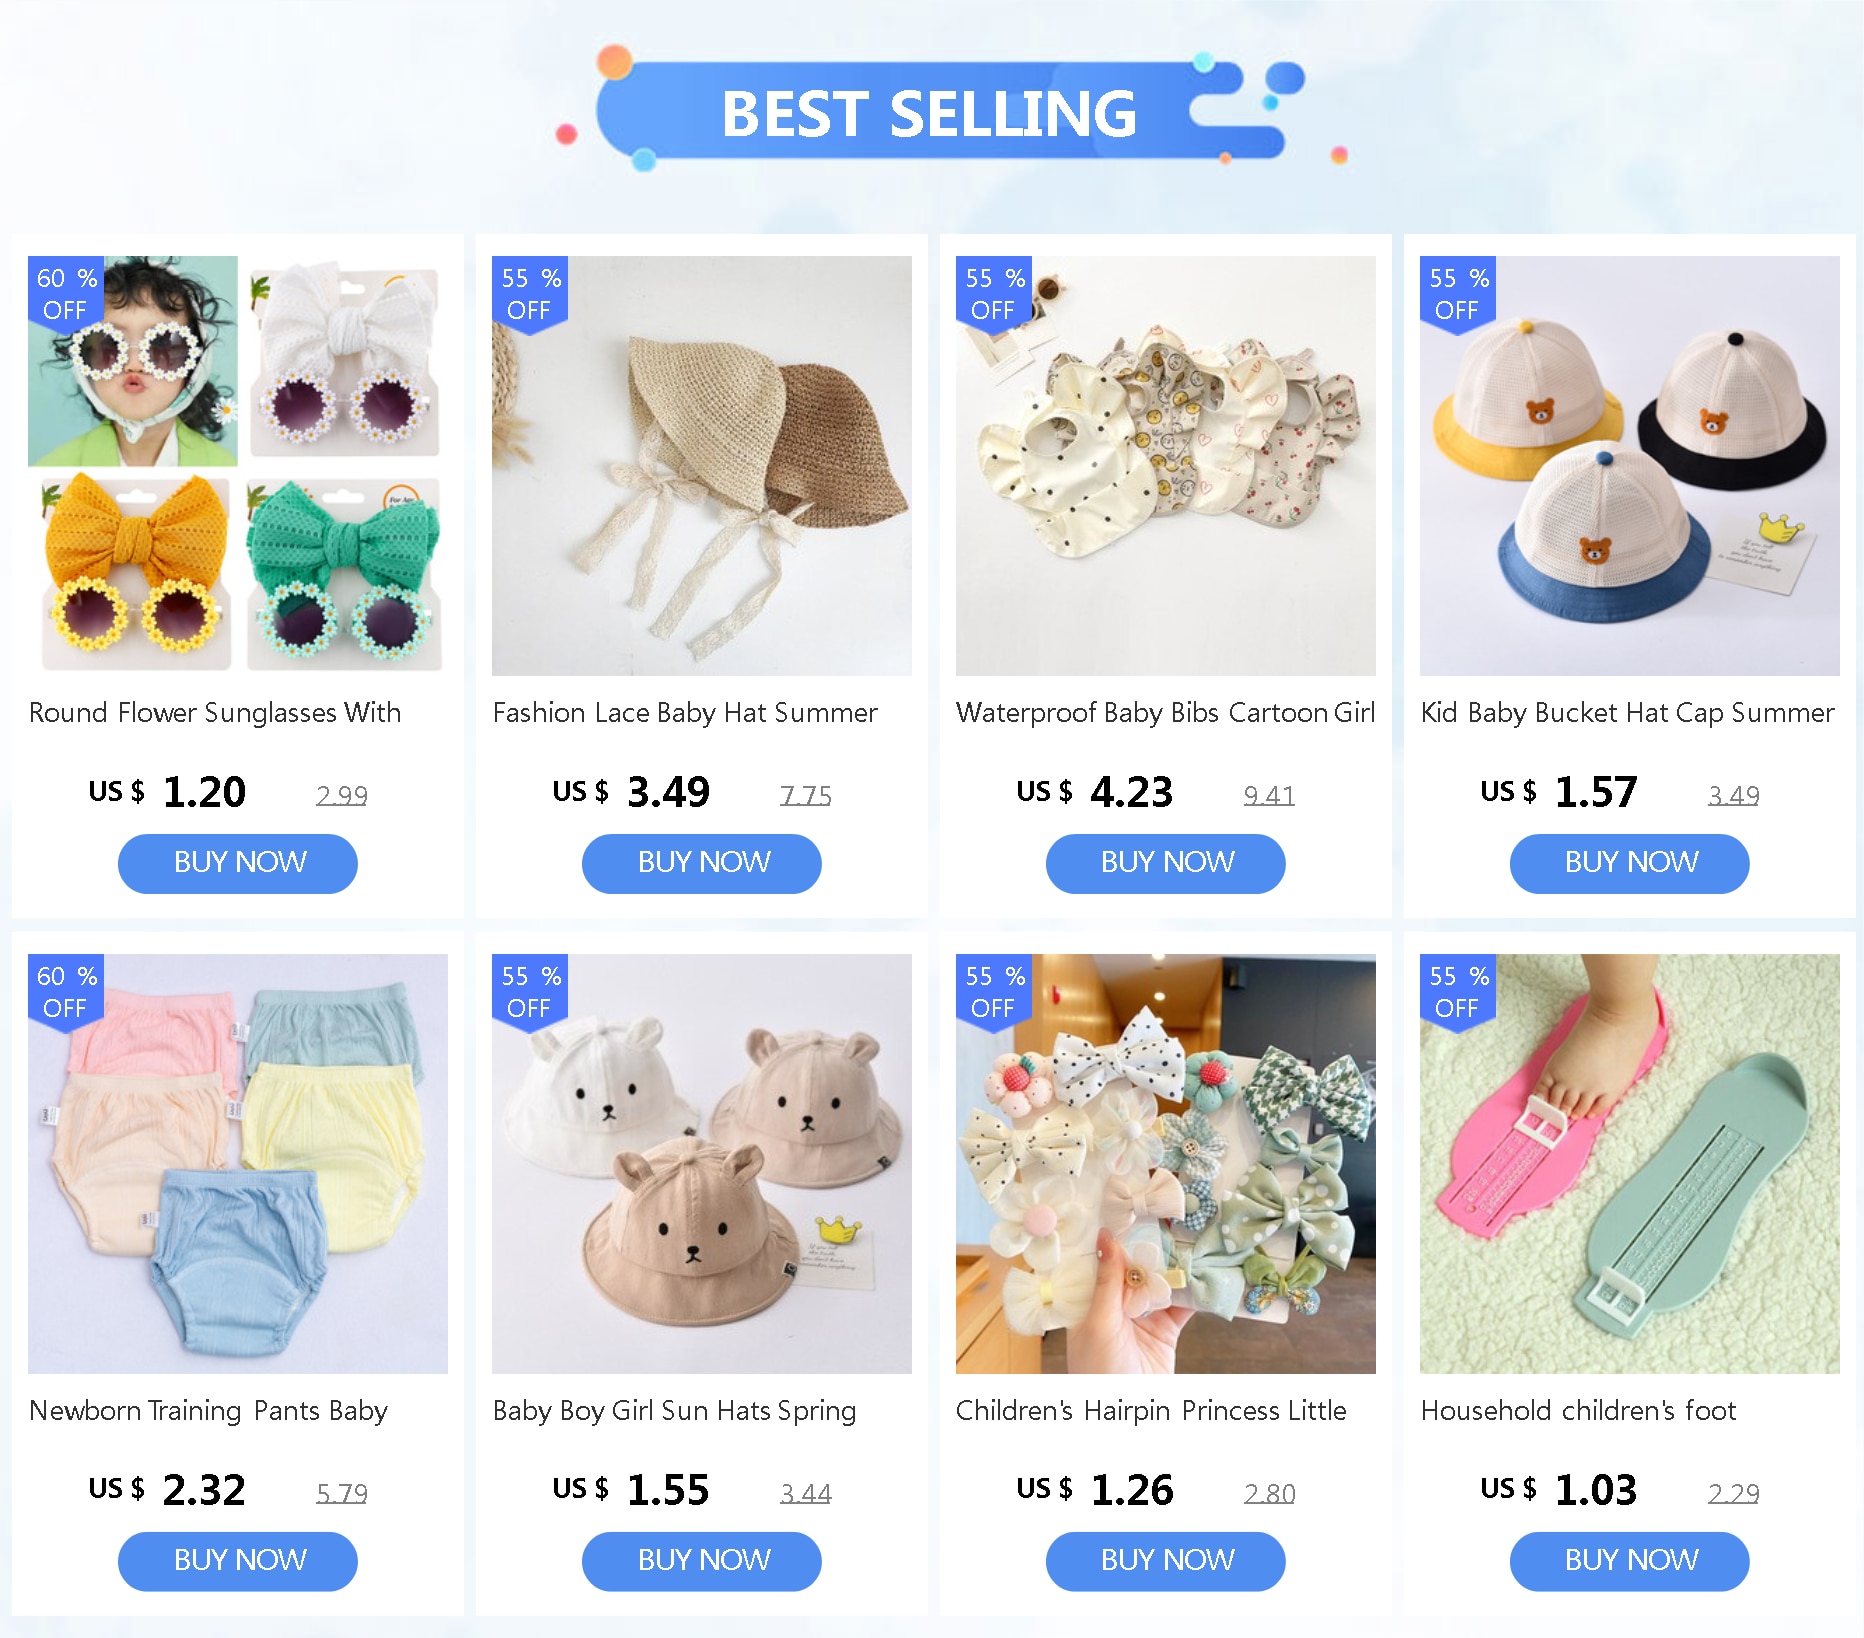
Task: Click the 60% OFF badge on training pants
Action: (66, 992)
